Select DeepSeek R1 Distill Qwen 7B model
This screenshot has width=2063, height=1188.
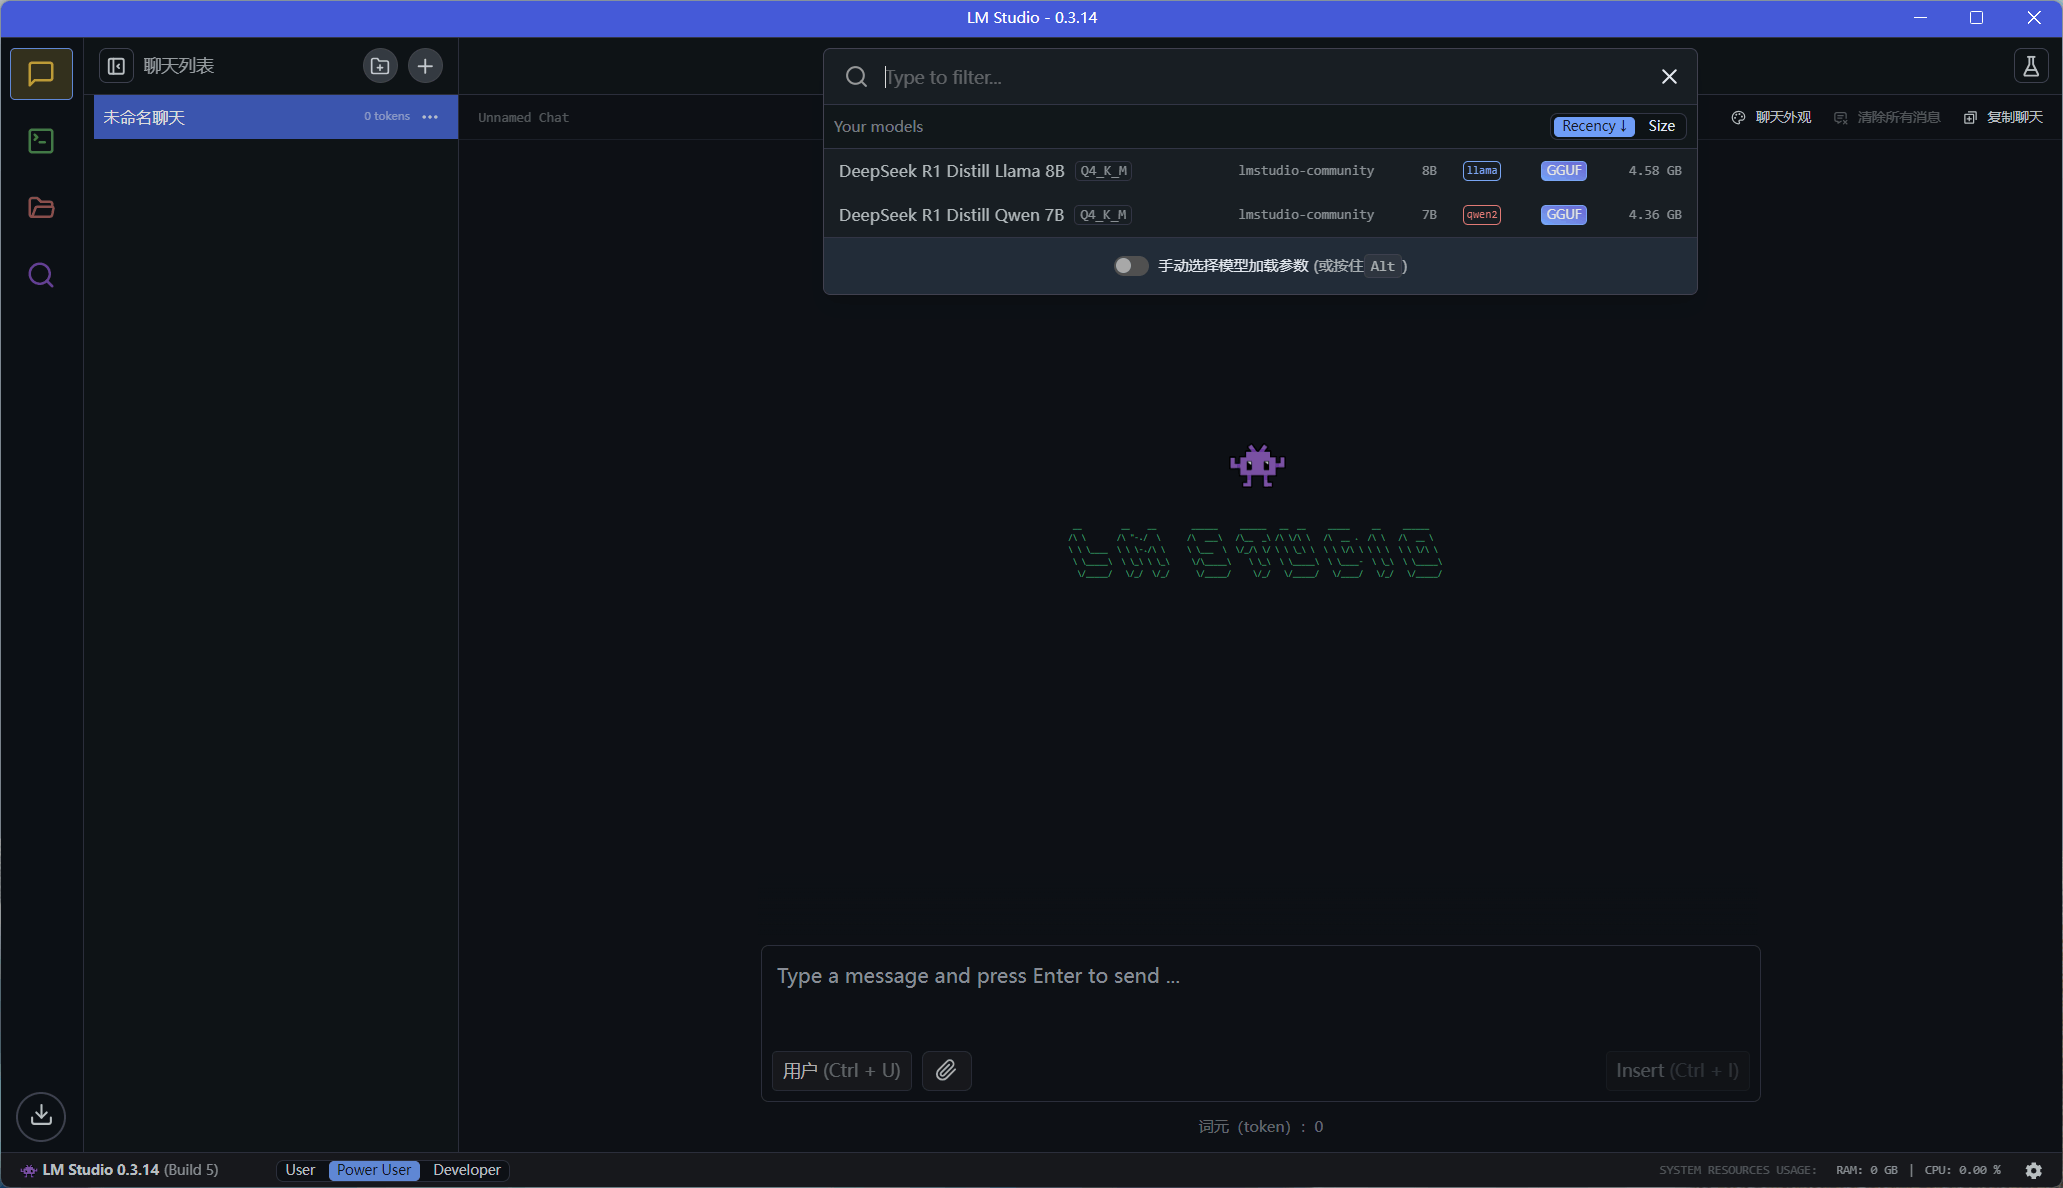[951, 215]
